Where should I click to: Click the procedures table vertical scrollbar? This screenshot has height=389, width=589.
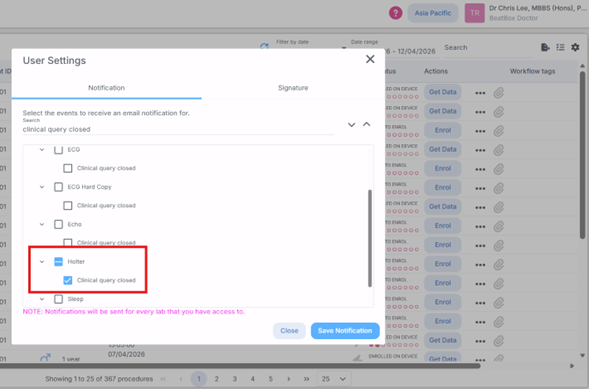[582, 155]
